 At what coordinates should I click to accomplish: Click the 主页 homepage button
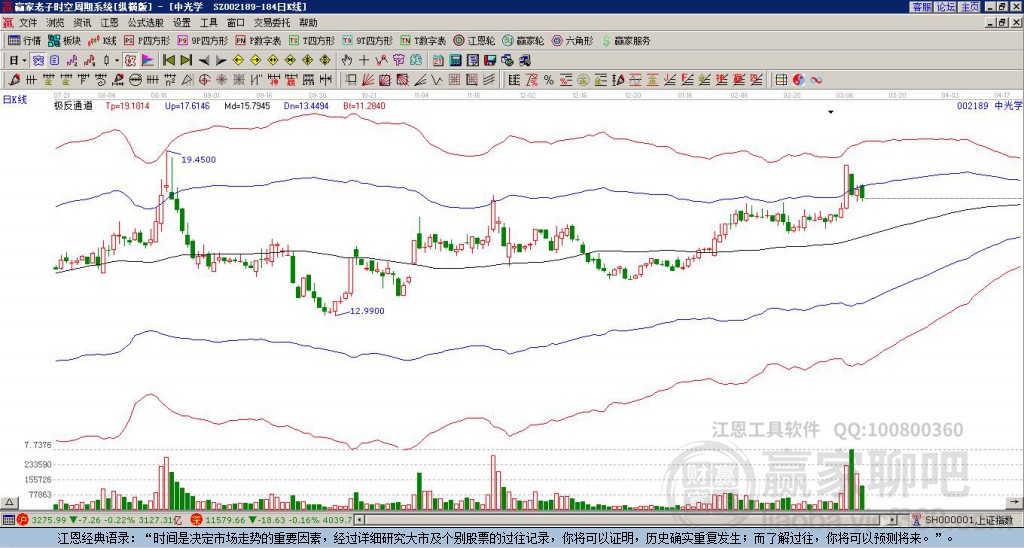point(970,7)
